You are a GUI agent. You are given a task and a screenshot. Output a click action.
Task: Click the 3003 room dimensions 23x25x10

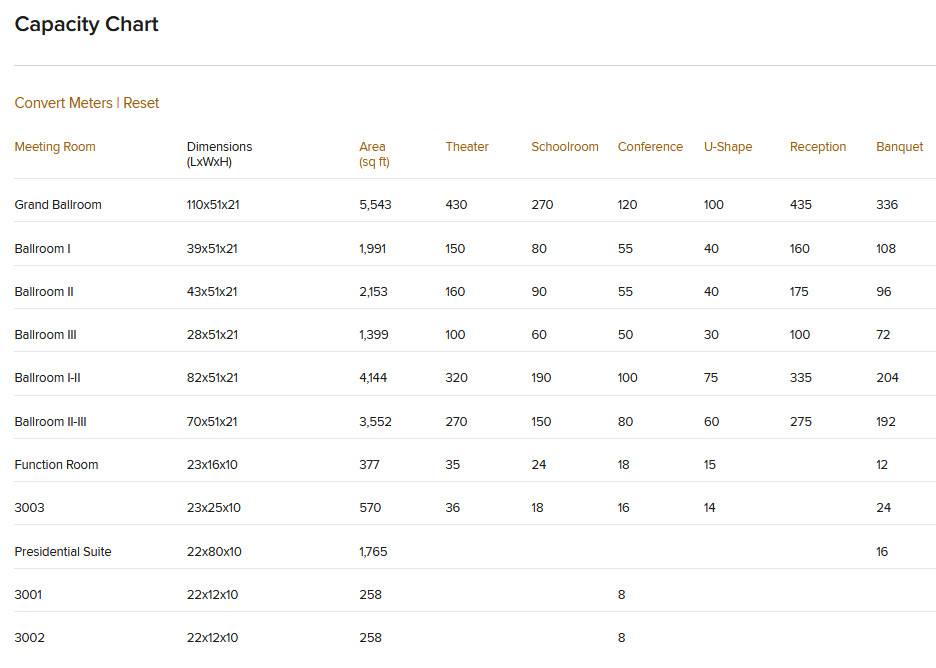click(214, 507)
